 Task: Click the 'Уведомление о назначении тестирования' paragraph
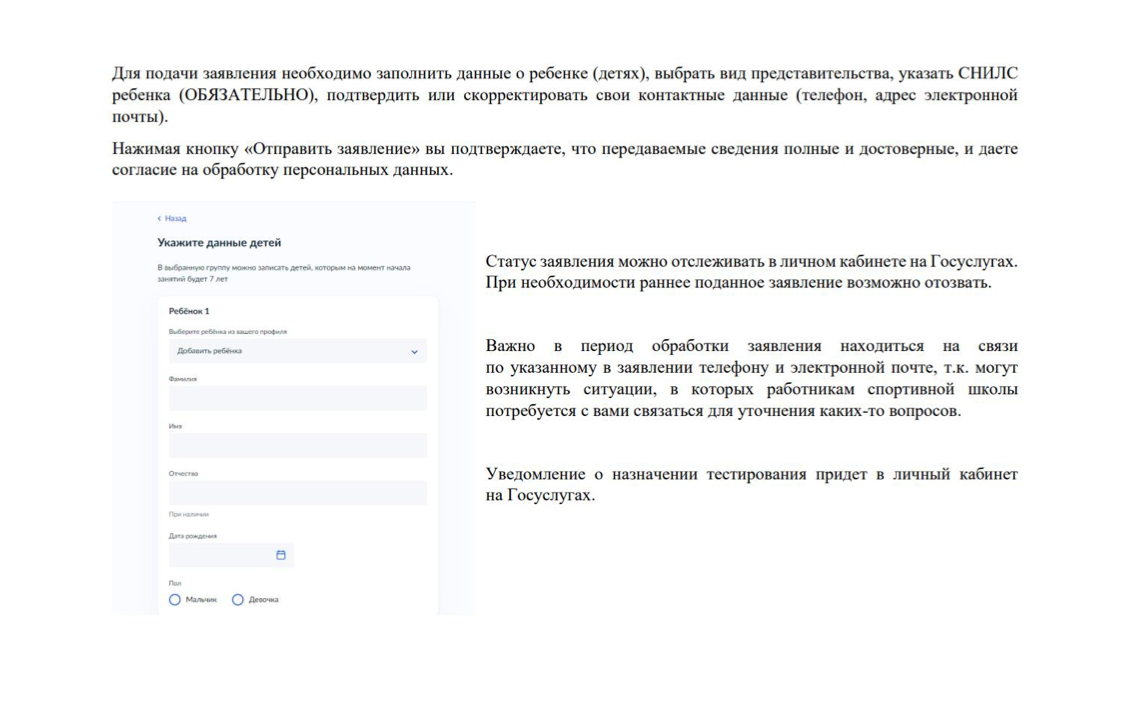click(x=750, y=484)
